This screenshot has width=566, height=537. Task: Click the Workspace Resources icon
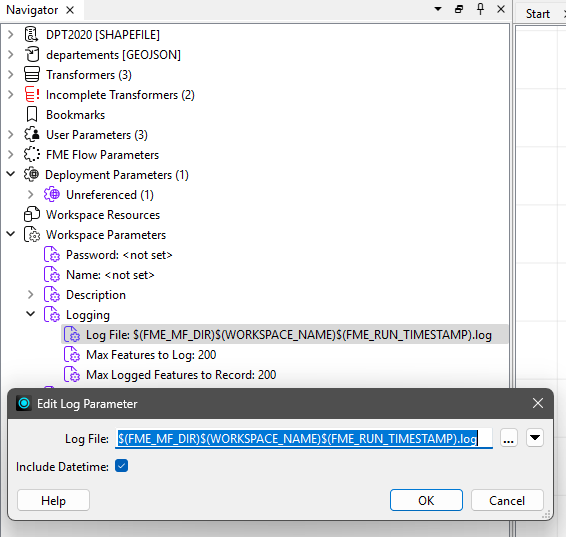tap(32, 214)
